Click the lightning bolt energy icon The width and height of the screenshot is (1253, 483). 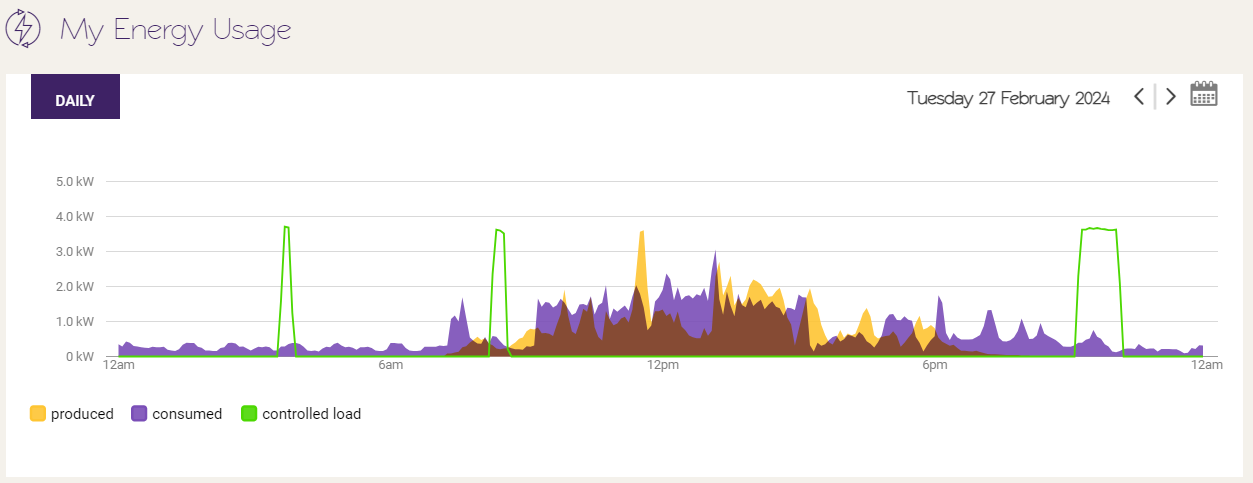(x=23, y=29)
